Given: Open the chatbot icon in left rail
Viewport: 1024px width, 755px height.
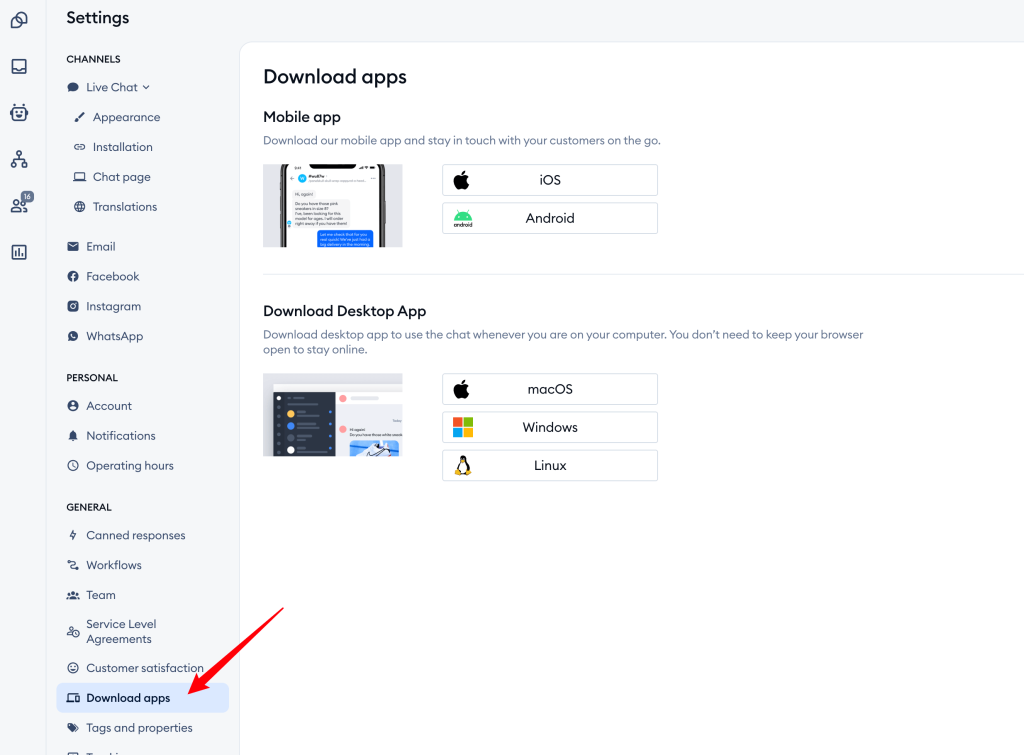Looking at the screenshot, I should pos(19,112).
